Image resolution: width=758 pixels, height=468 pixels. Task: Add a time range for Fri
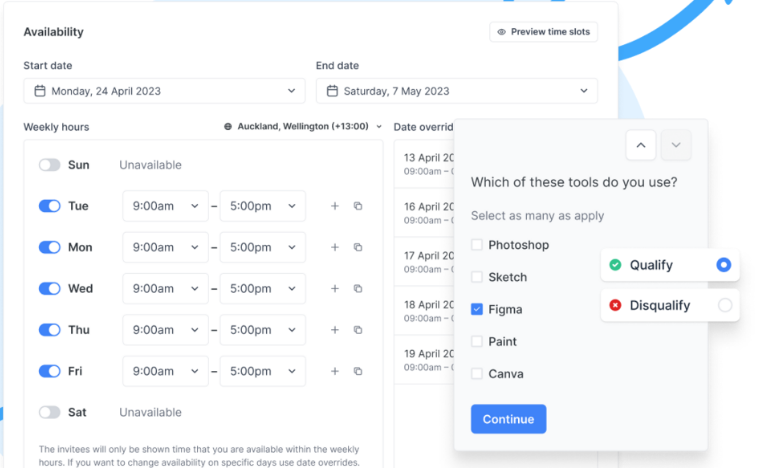tap(335, 371)
